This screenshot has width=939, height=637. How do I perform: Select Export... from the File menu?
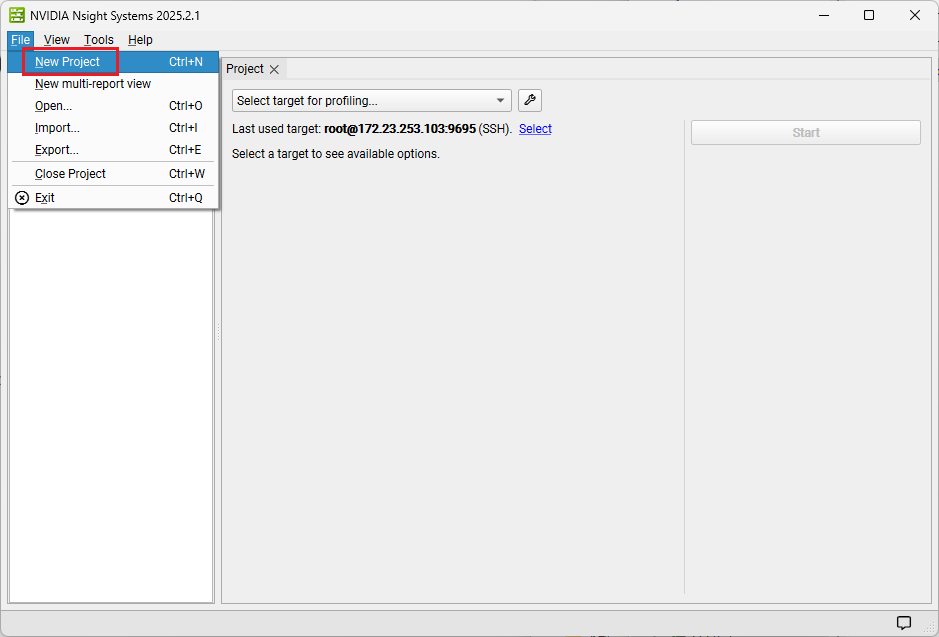coord(114,150)
